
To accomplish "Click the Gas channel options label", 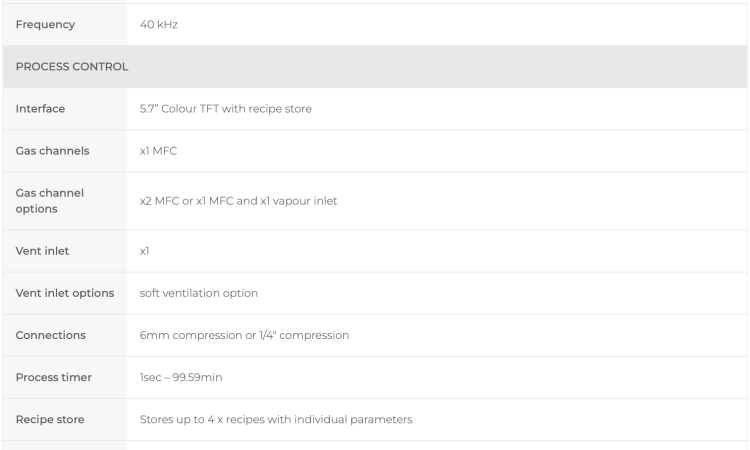I will tap(50, 201).
